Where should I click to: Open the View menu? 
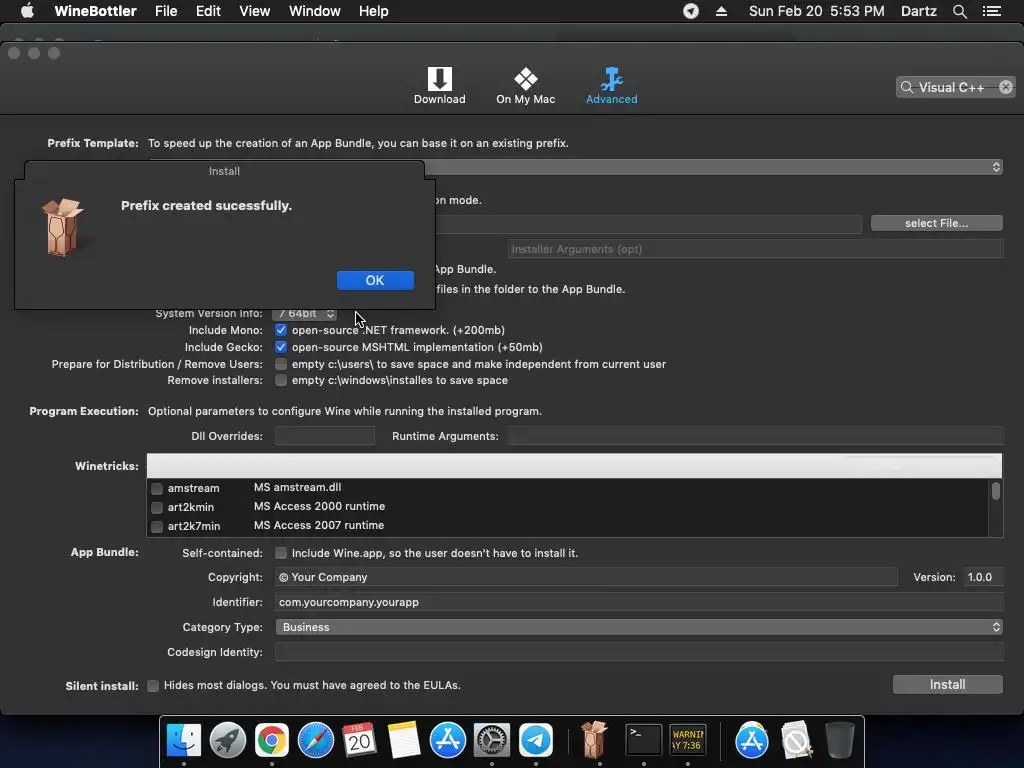[x=255, y=11]
